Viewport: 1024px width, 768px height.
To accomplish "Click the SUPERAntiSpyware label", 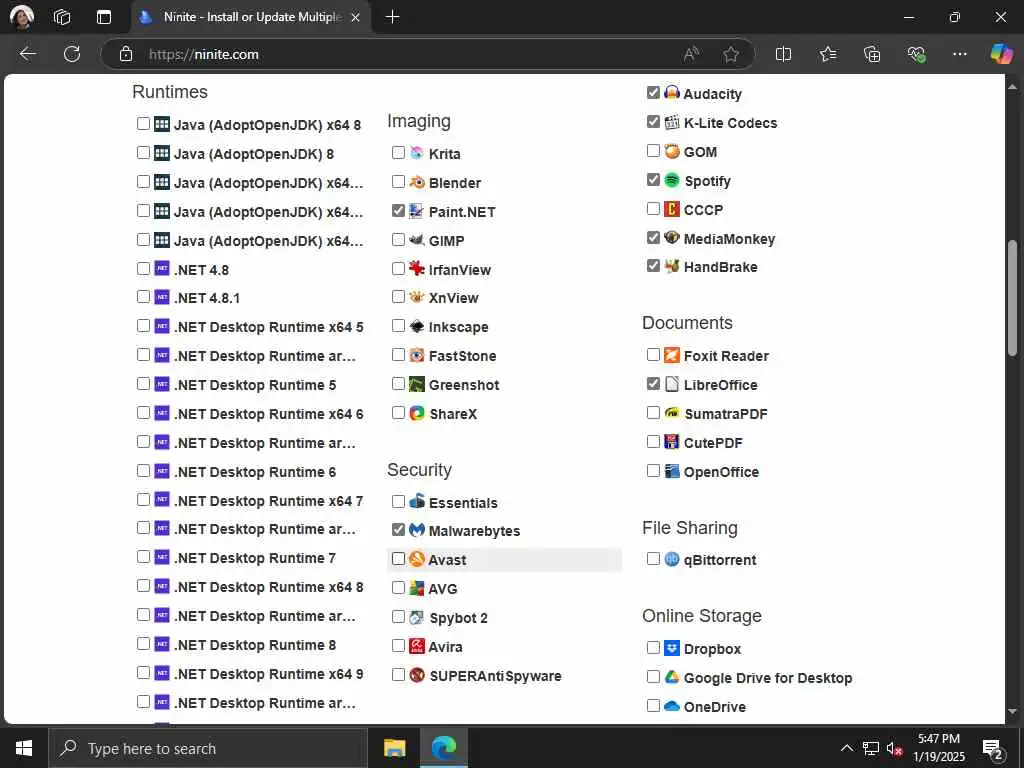I will coord(495,676).
